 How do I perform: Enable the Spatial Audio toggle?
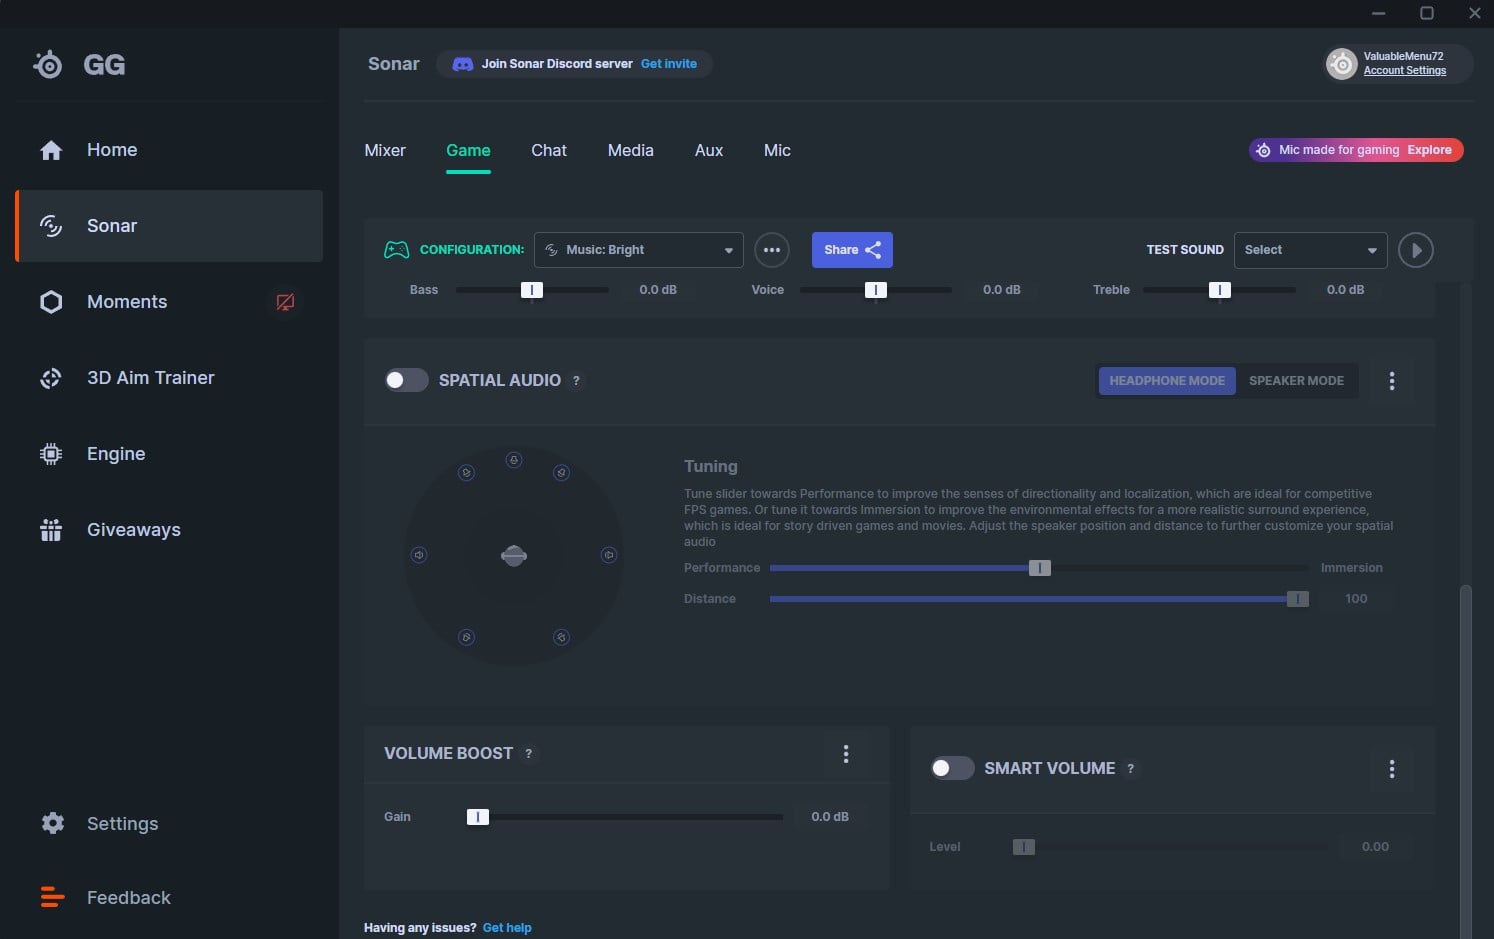[406, 380]
